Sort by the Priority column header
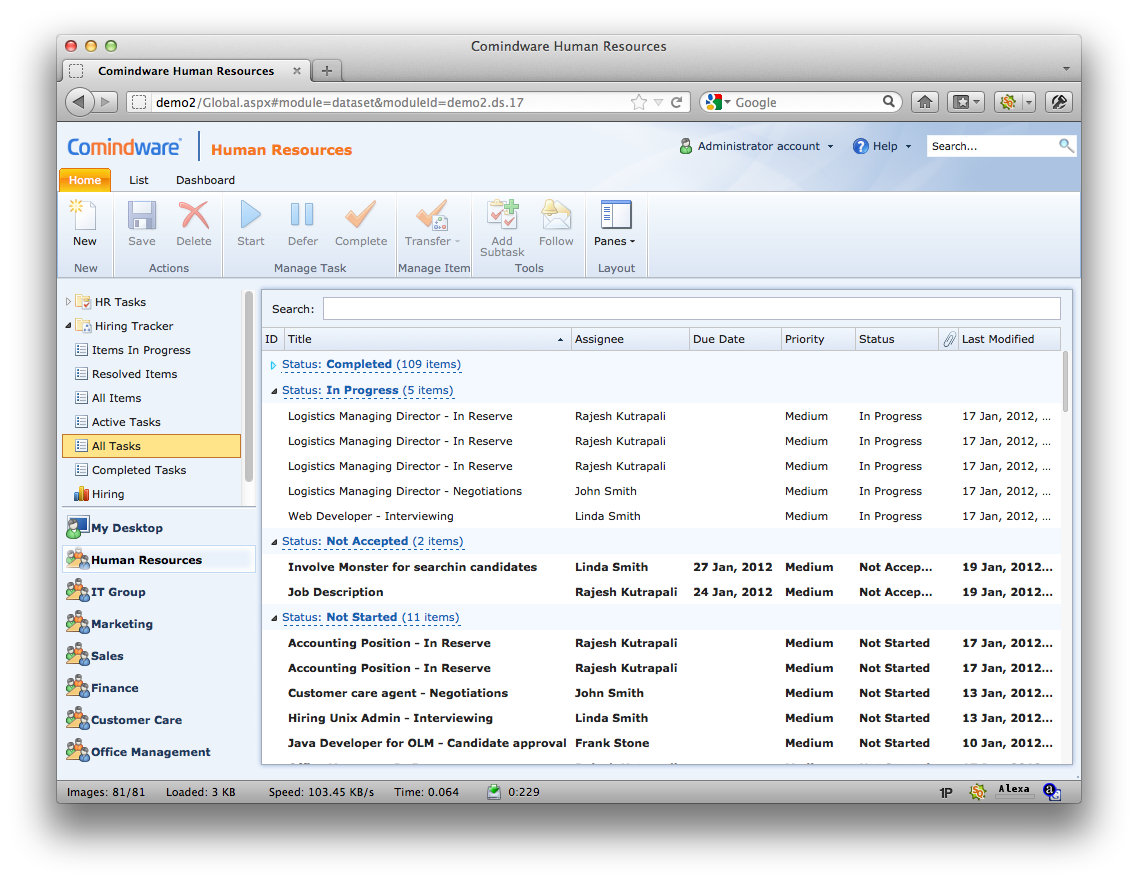The width and height of the screenshot is (1138, 882). [x=818, y=339]
